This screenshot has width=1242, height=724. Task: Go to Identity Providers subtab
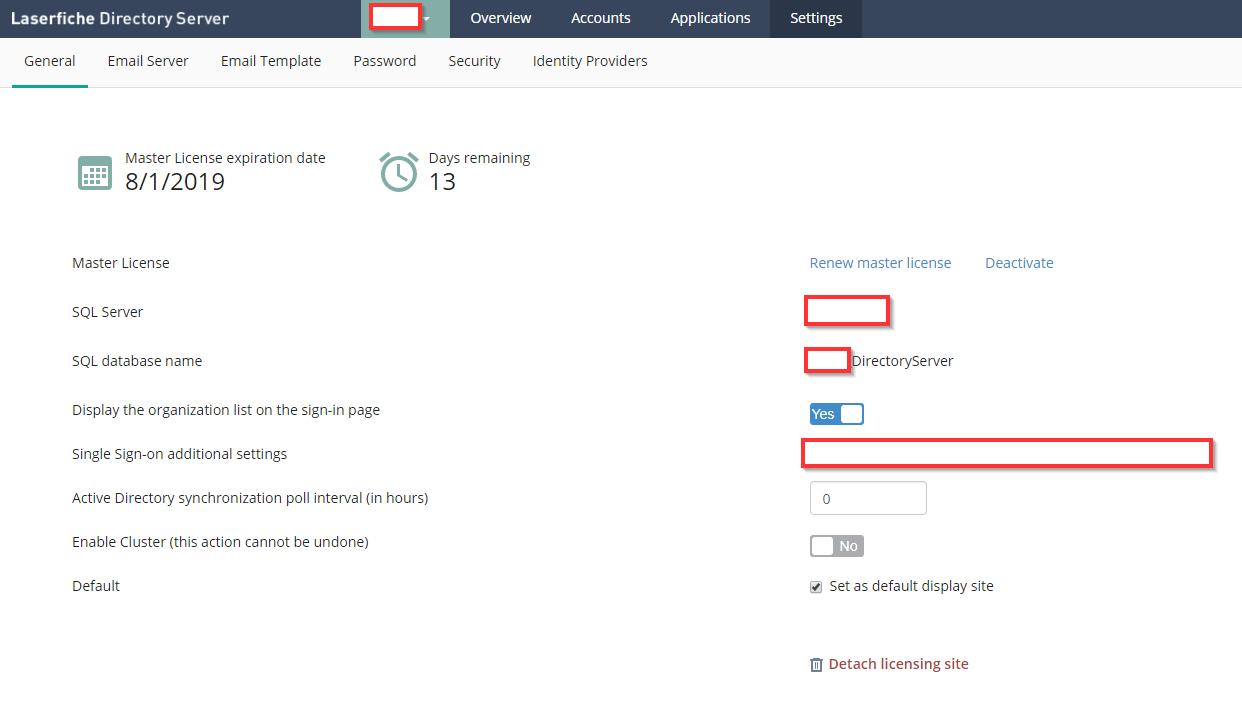[x=590, y=62]
